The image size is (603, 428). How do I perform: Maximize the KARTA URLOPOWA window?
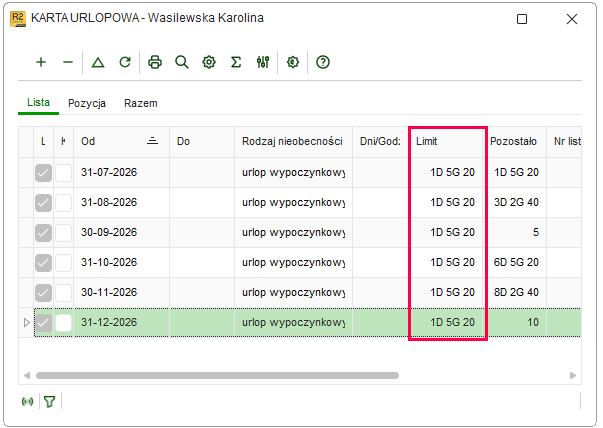coord(521,19)
